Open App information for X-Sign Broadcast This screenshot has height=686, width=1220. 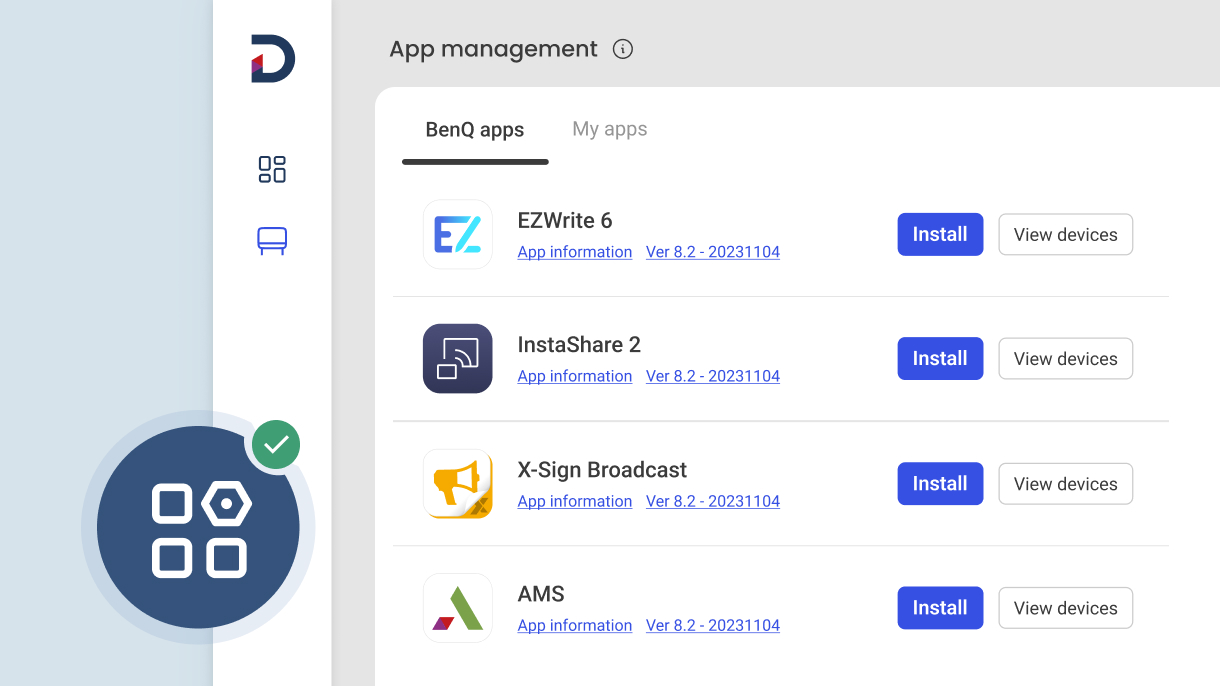[574, 501]
